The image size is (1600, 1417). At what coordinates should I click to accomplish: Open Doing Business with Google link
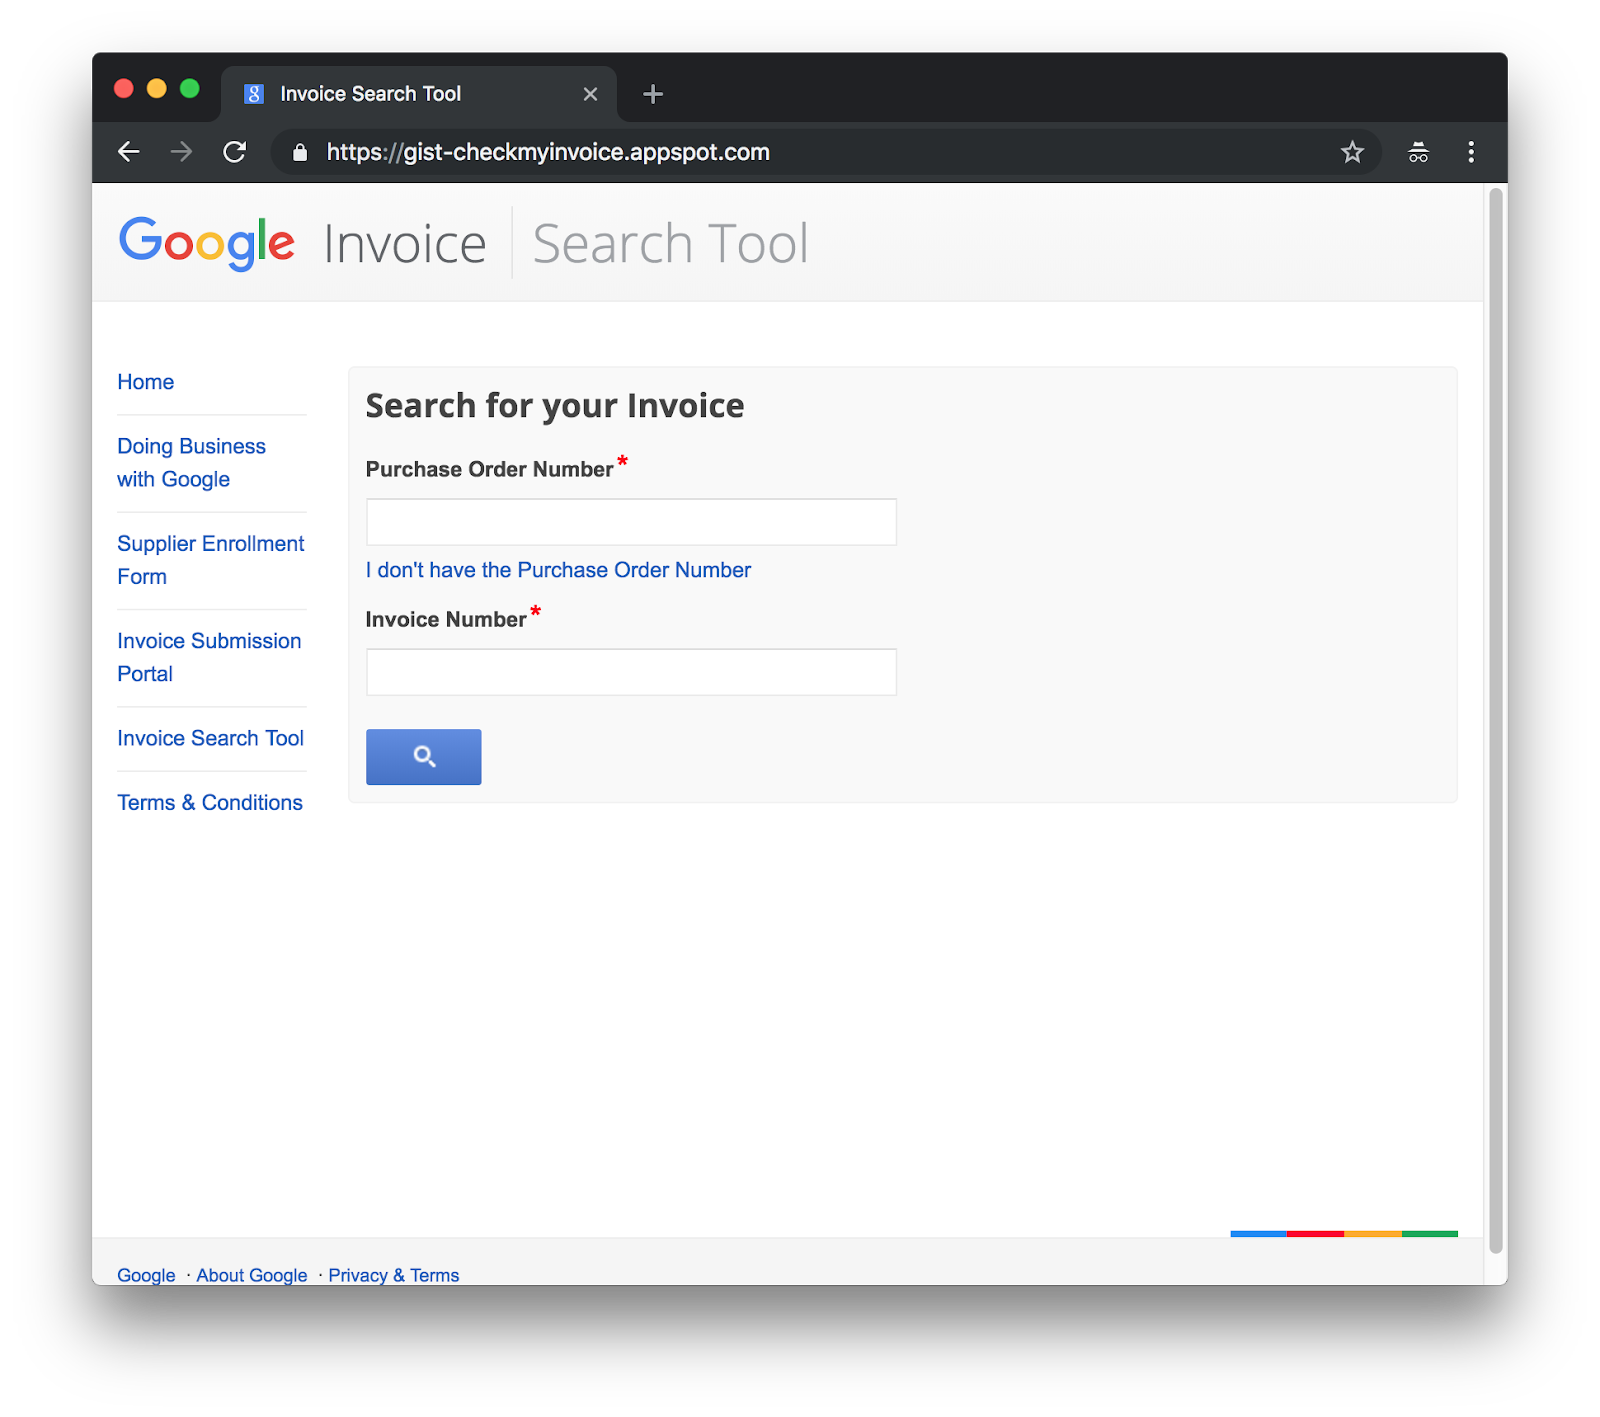[x=191, y=463]
